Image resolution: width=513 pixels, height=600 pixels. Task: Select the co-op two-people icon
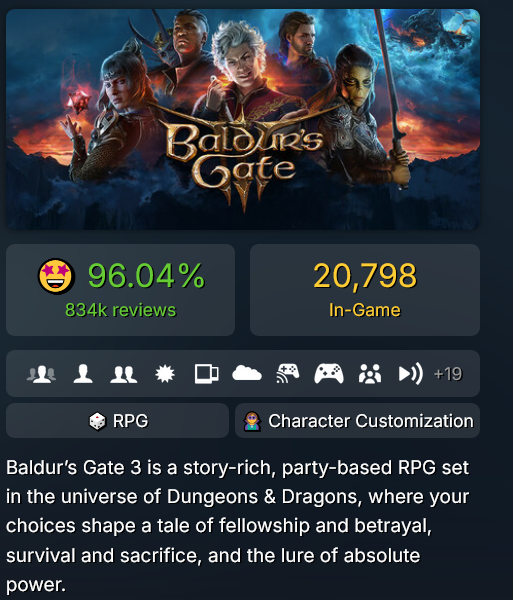(x=124, y=374)
